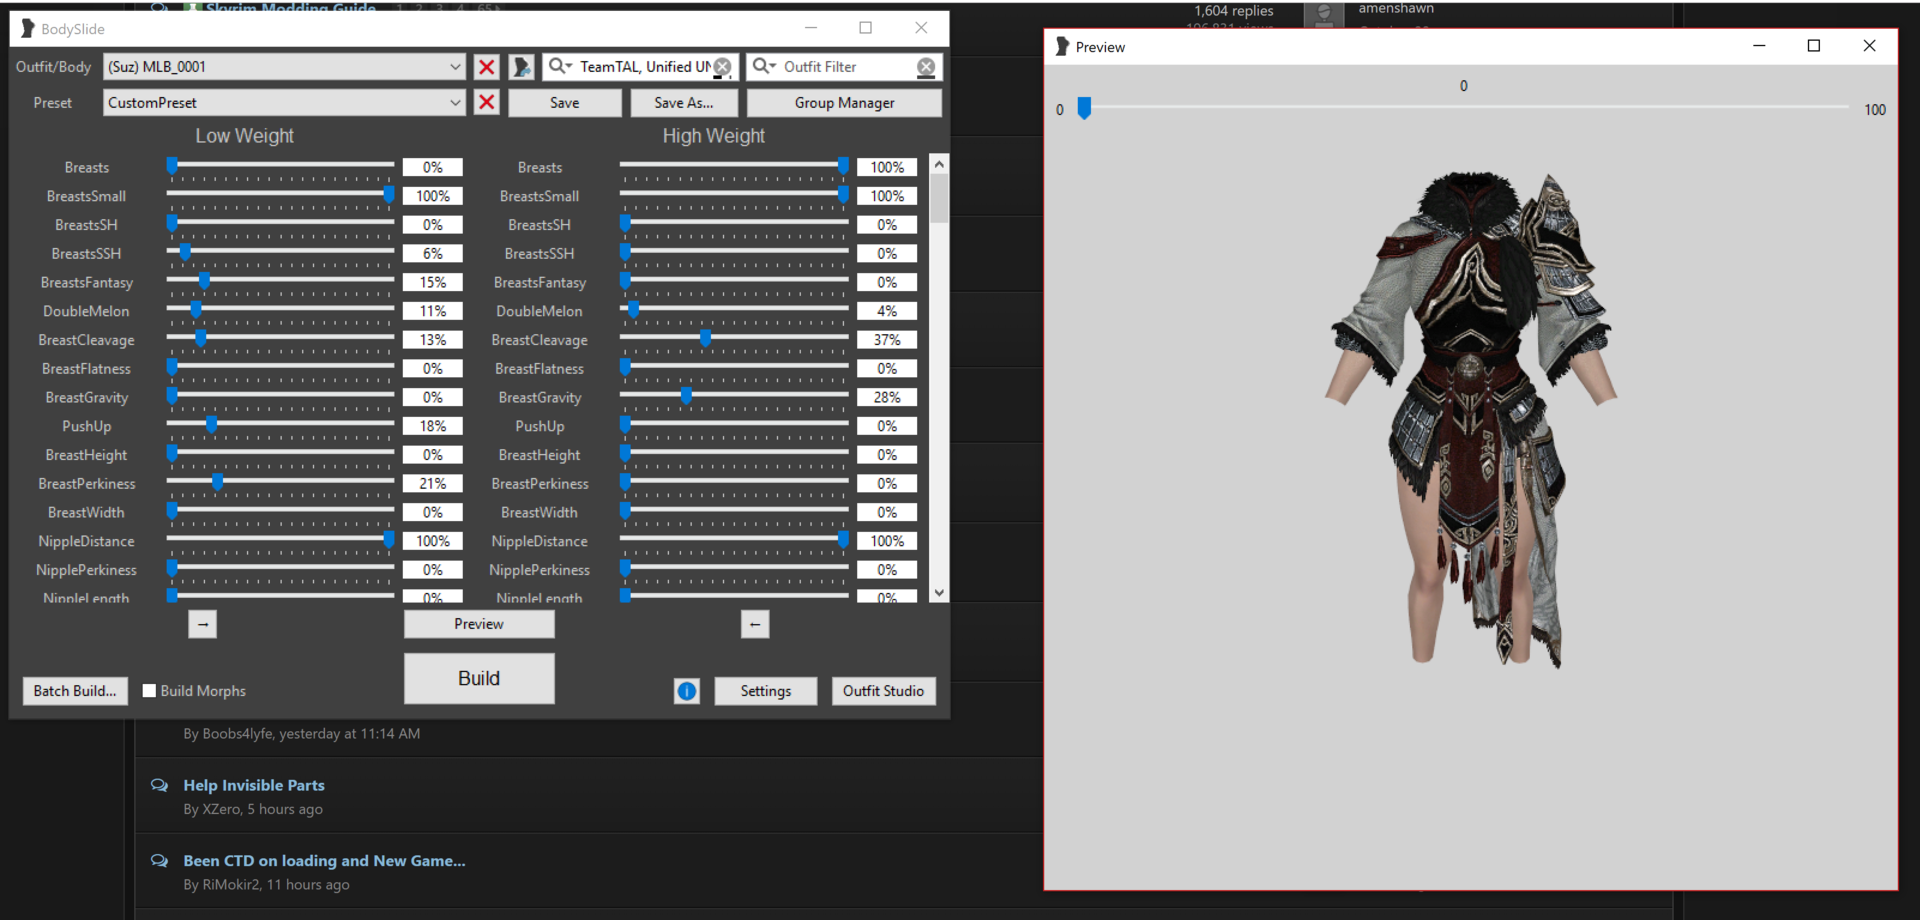Viewport: 1920px width, 920px height.
Task: Click the Save preset button
Action: point(565,103)
